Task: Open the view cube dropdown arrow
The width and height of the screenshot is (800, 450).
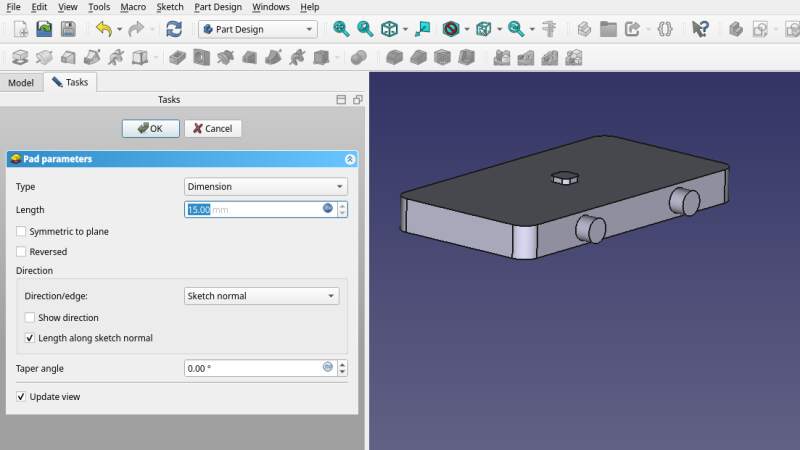Action: pyautogui.click(x=405, y=29)
